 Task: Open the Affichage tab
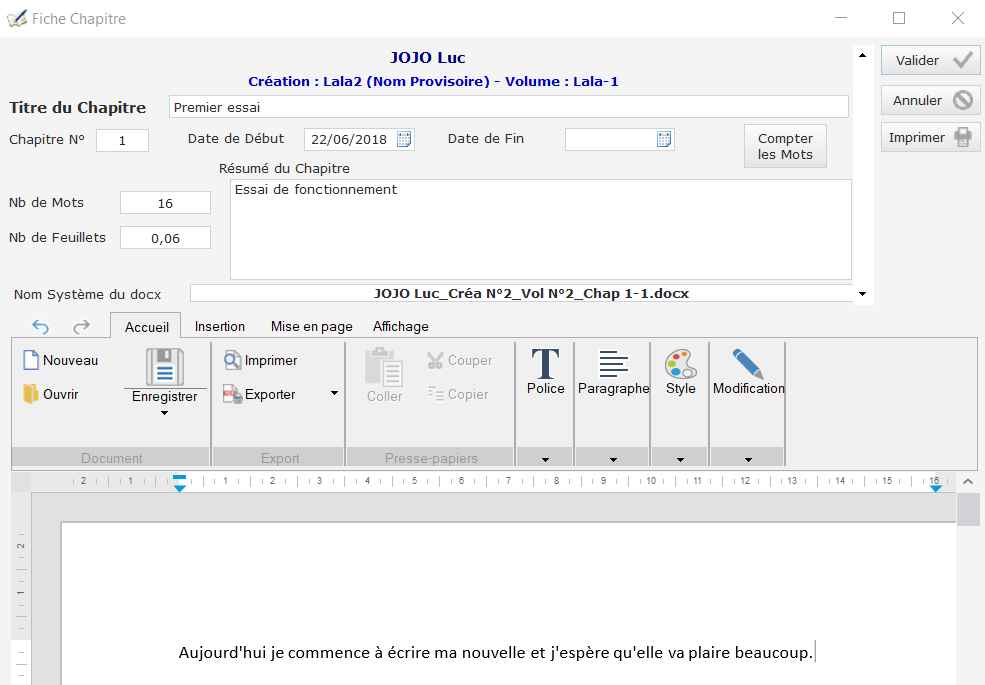click(401, 326)
